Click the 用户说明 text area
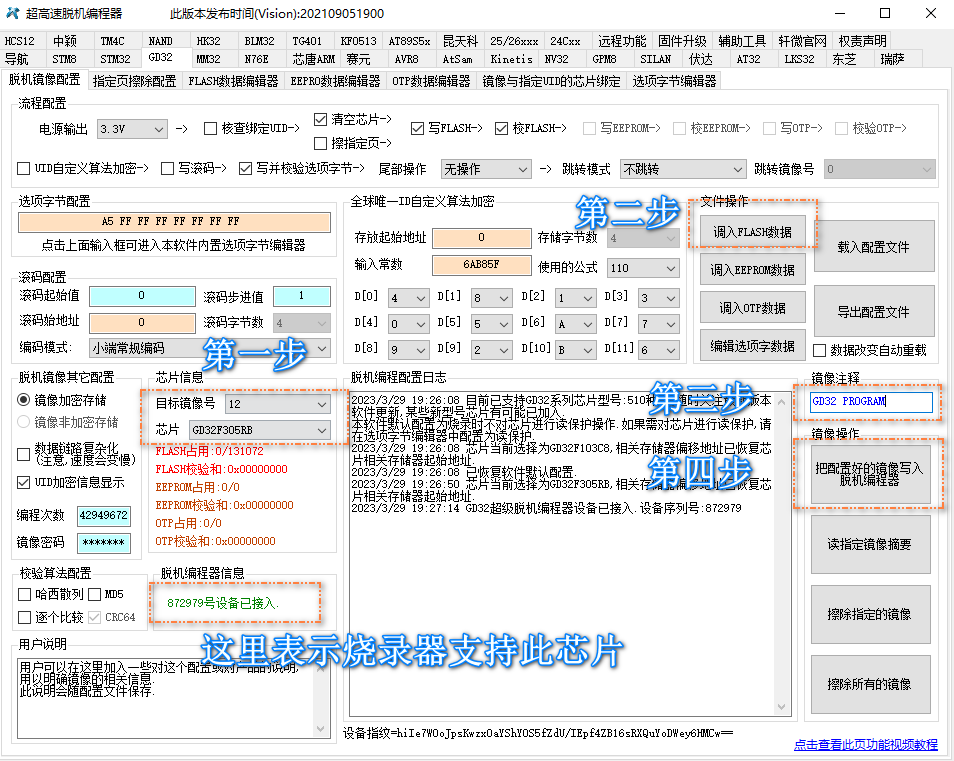 (x=174, y=698)
